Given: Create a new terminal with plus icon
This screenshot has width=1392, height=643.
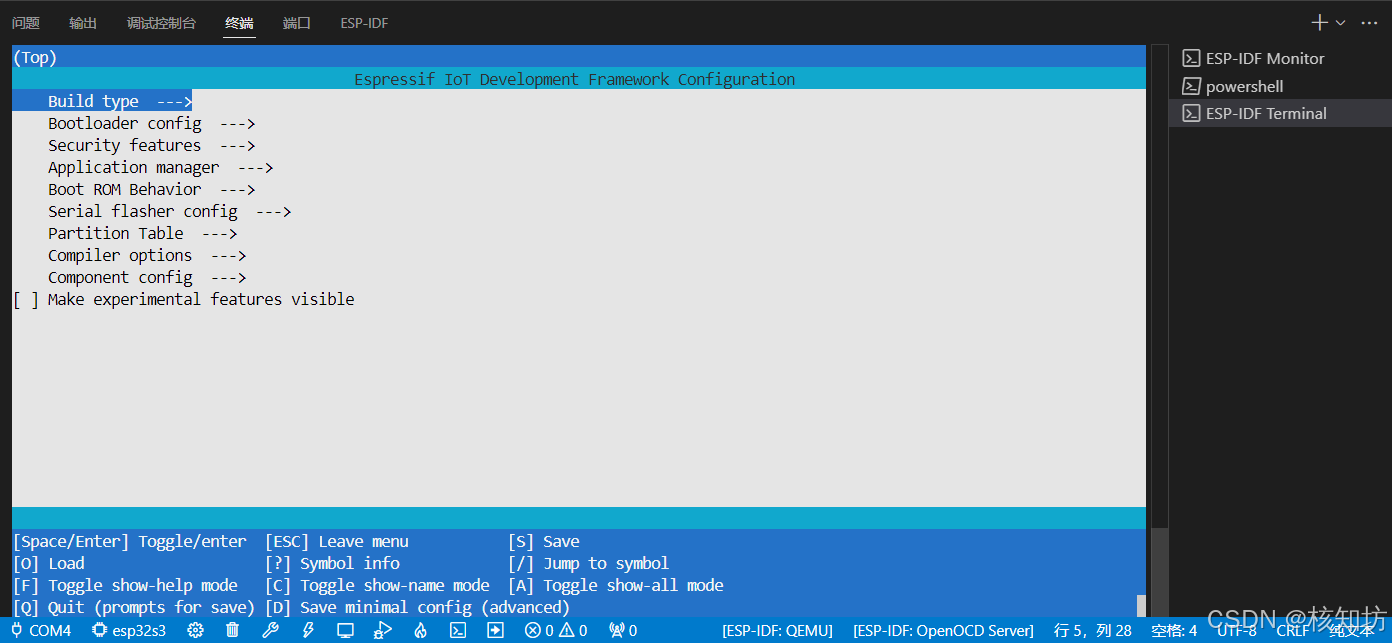Looking at the screenshot, I should click(x=1319, y=22).
